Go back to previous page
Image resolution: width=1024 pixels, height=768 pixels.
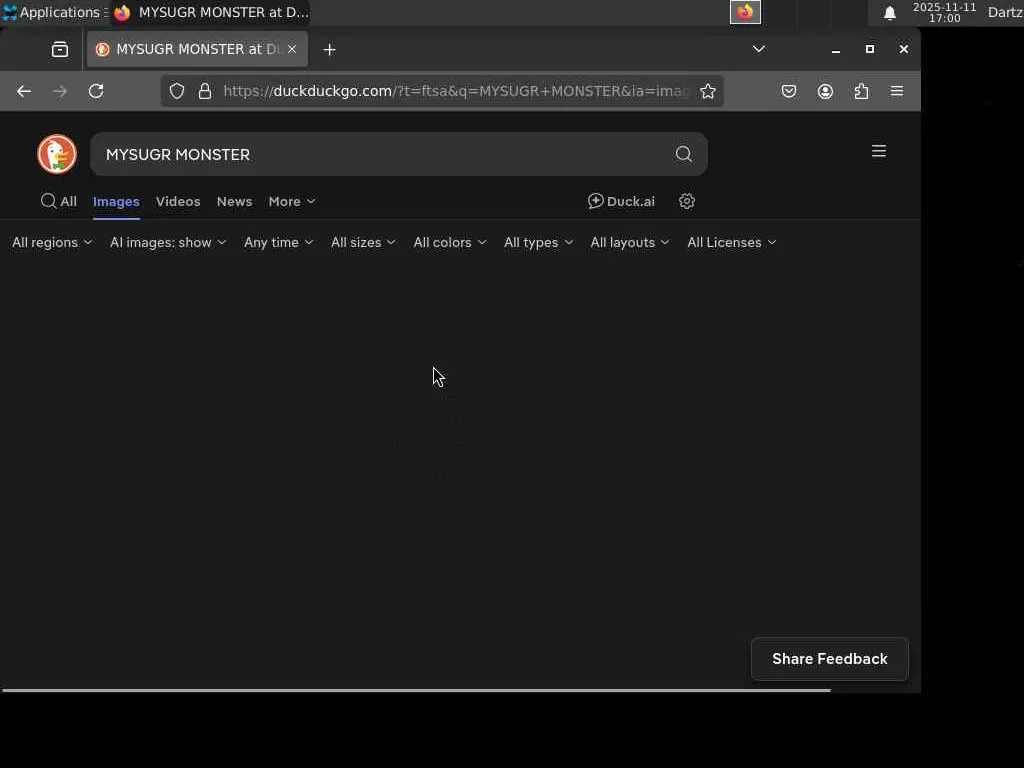click(24, 91)
